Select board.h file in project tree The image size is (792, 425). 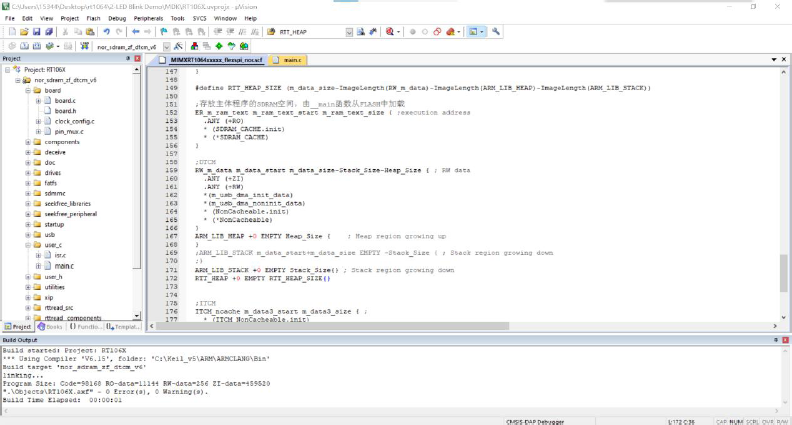coord(65,111)
